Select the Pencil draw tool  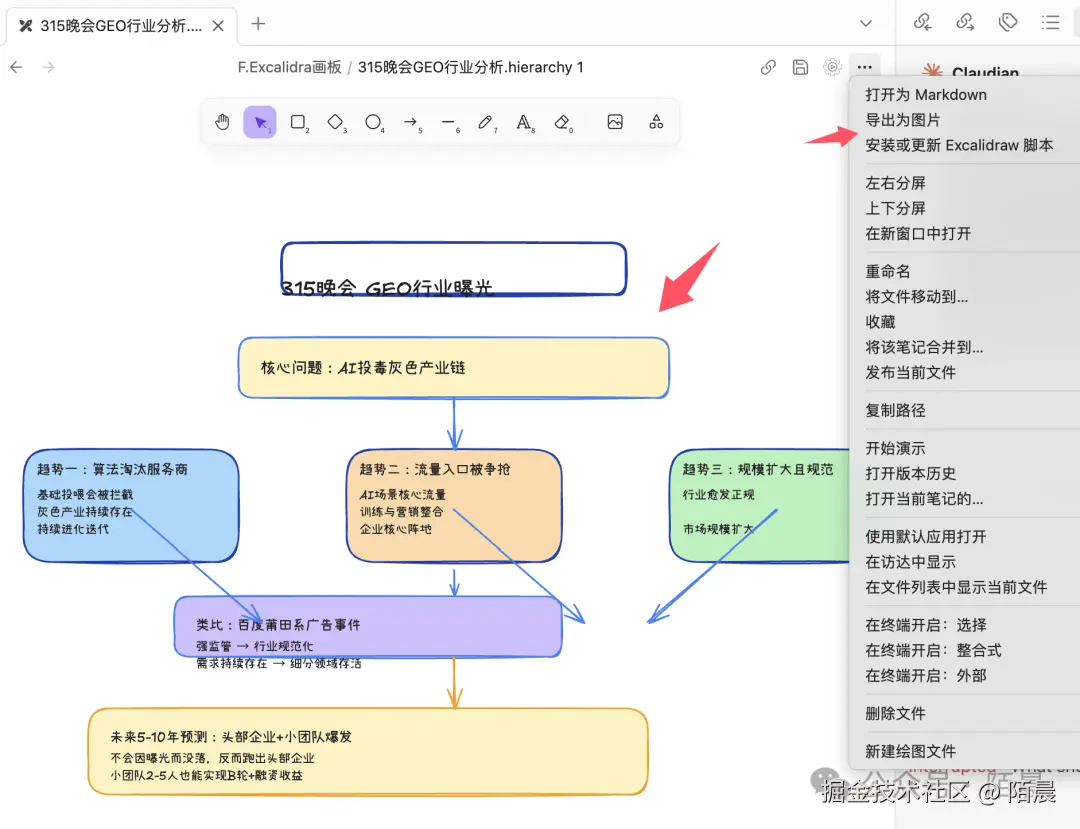click(486, 122)
